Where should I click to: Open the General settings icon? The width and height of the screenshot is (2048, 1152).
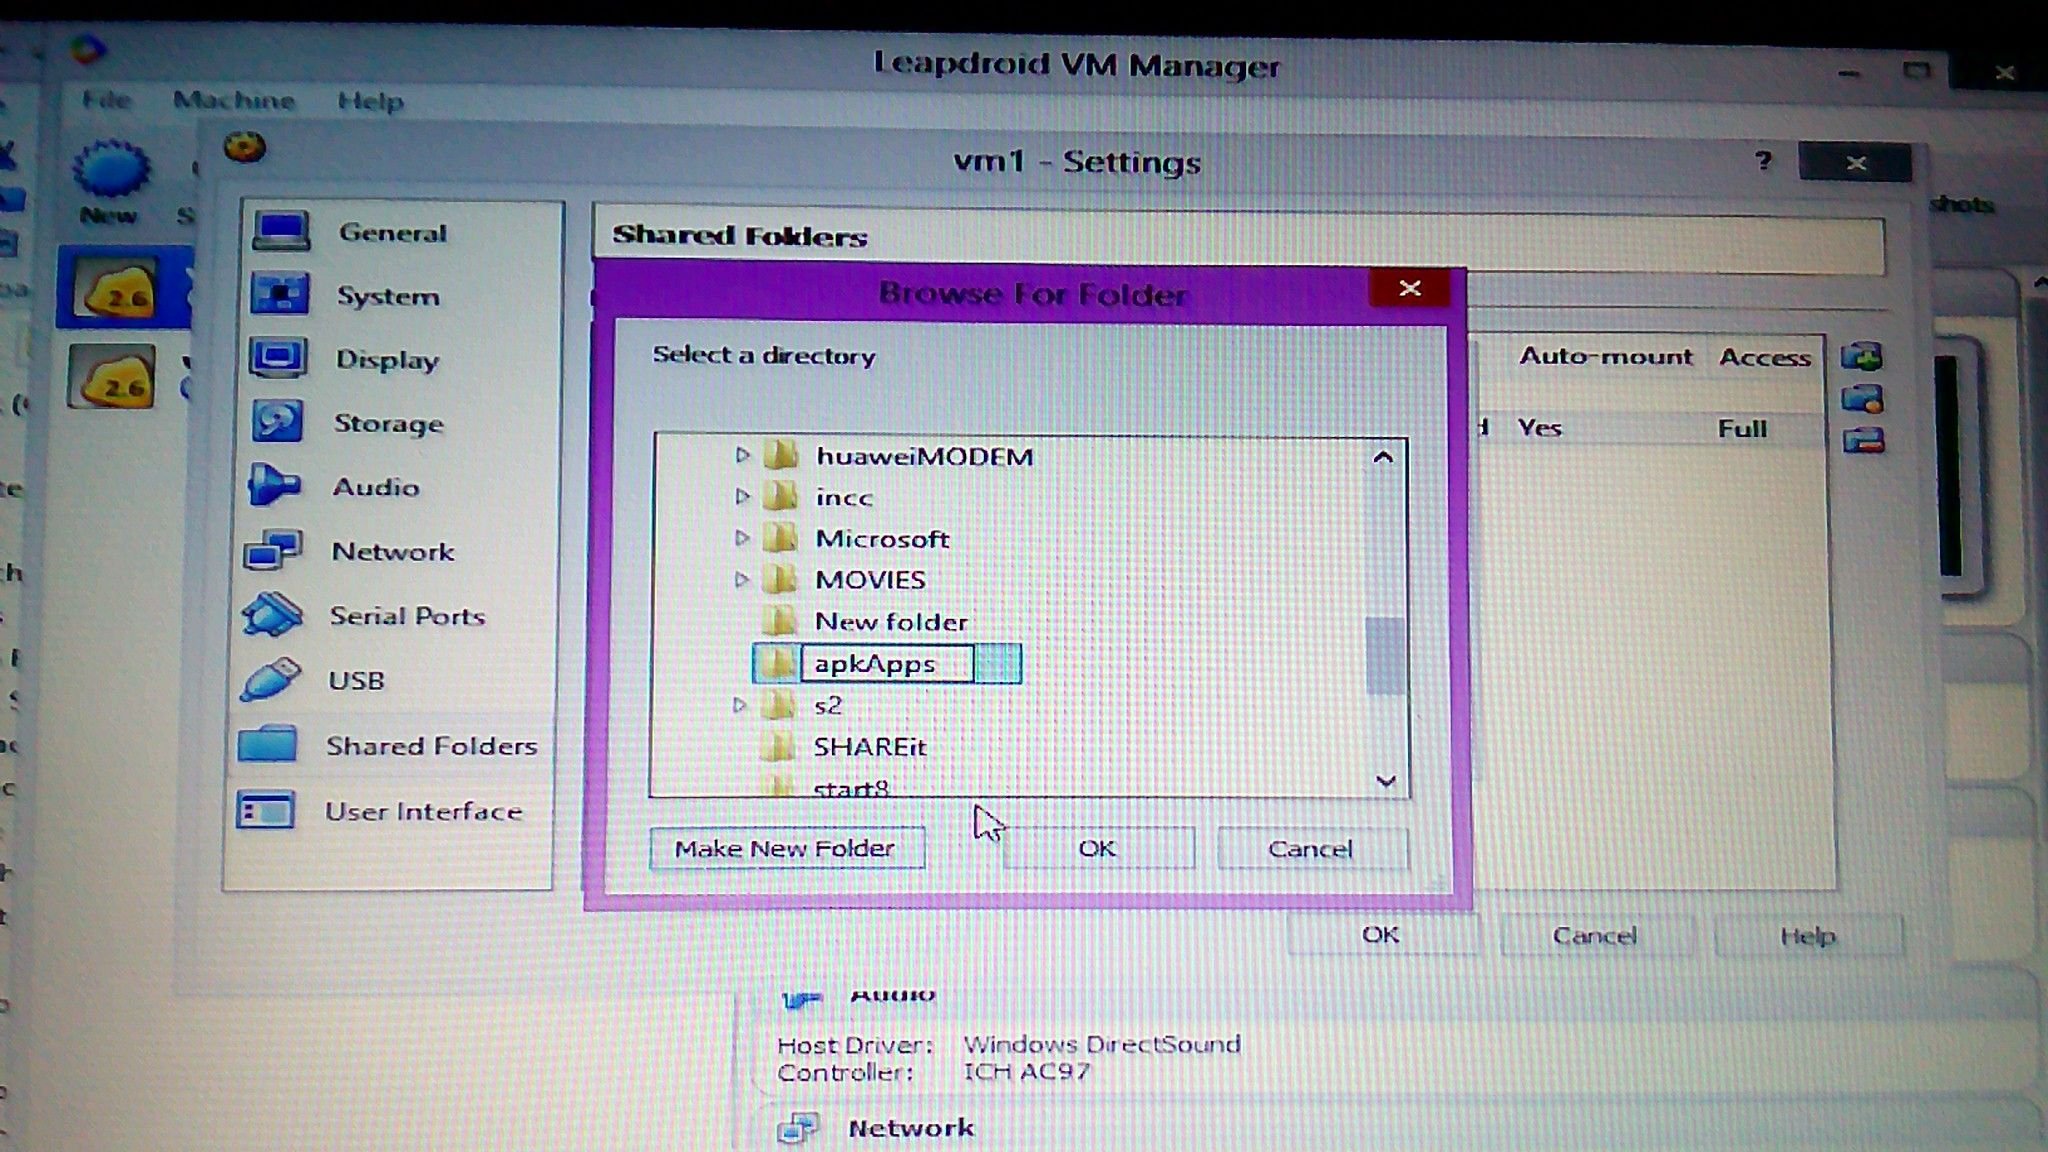point(281,231)
